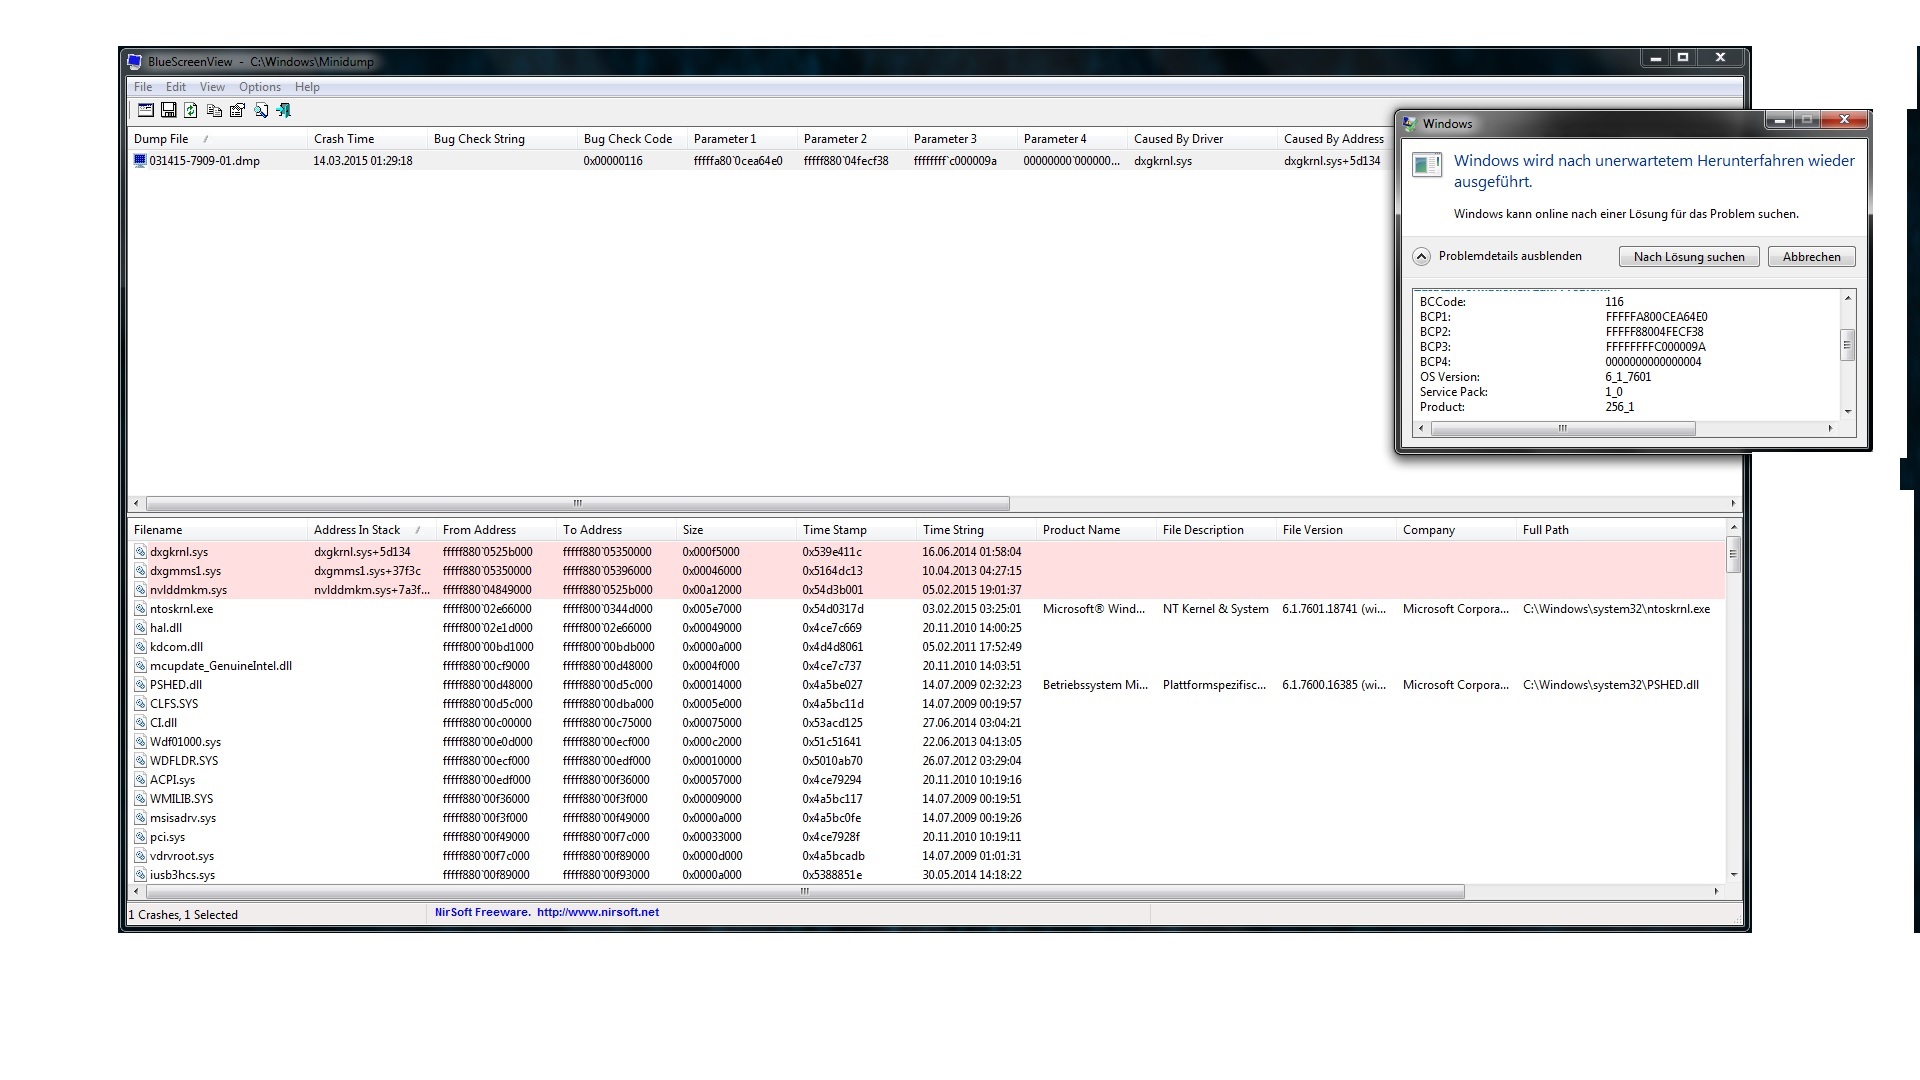
Task: Click the Advanced Options toolbar icon
Action: pos(145,110)
